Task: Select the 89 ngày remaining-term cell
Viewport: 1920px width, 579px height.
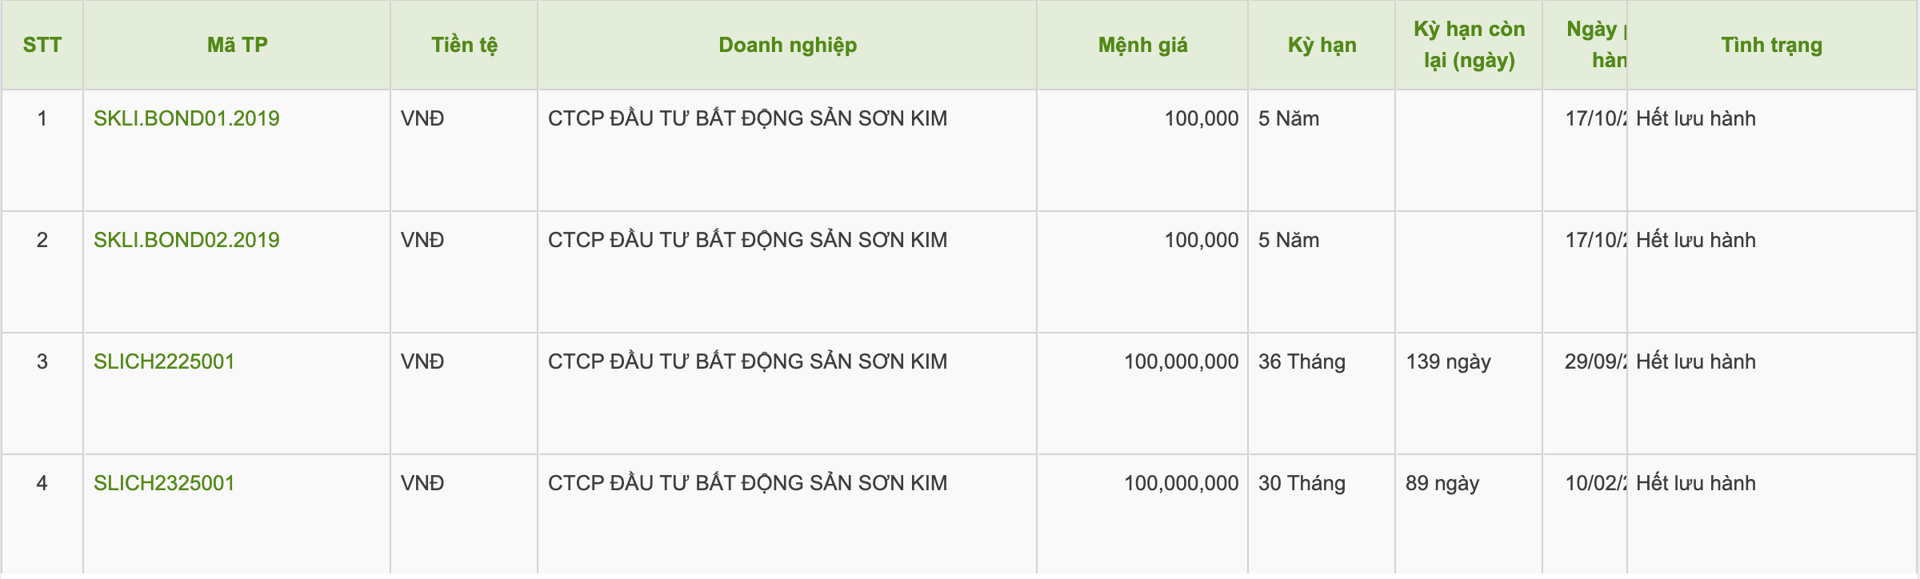Action: click(1442, 483)
